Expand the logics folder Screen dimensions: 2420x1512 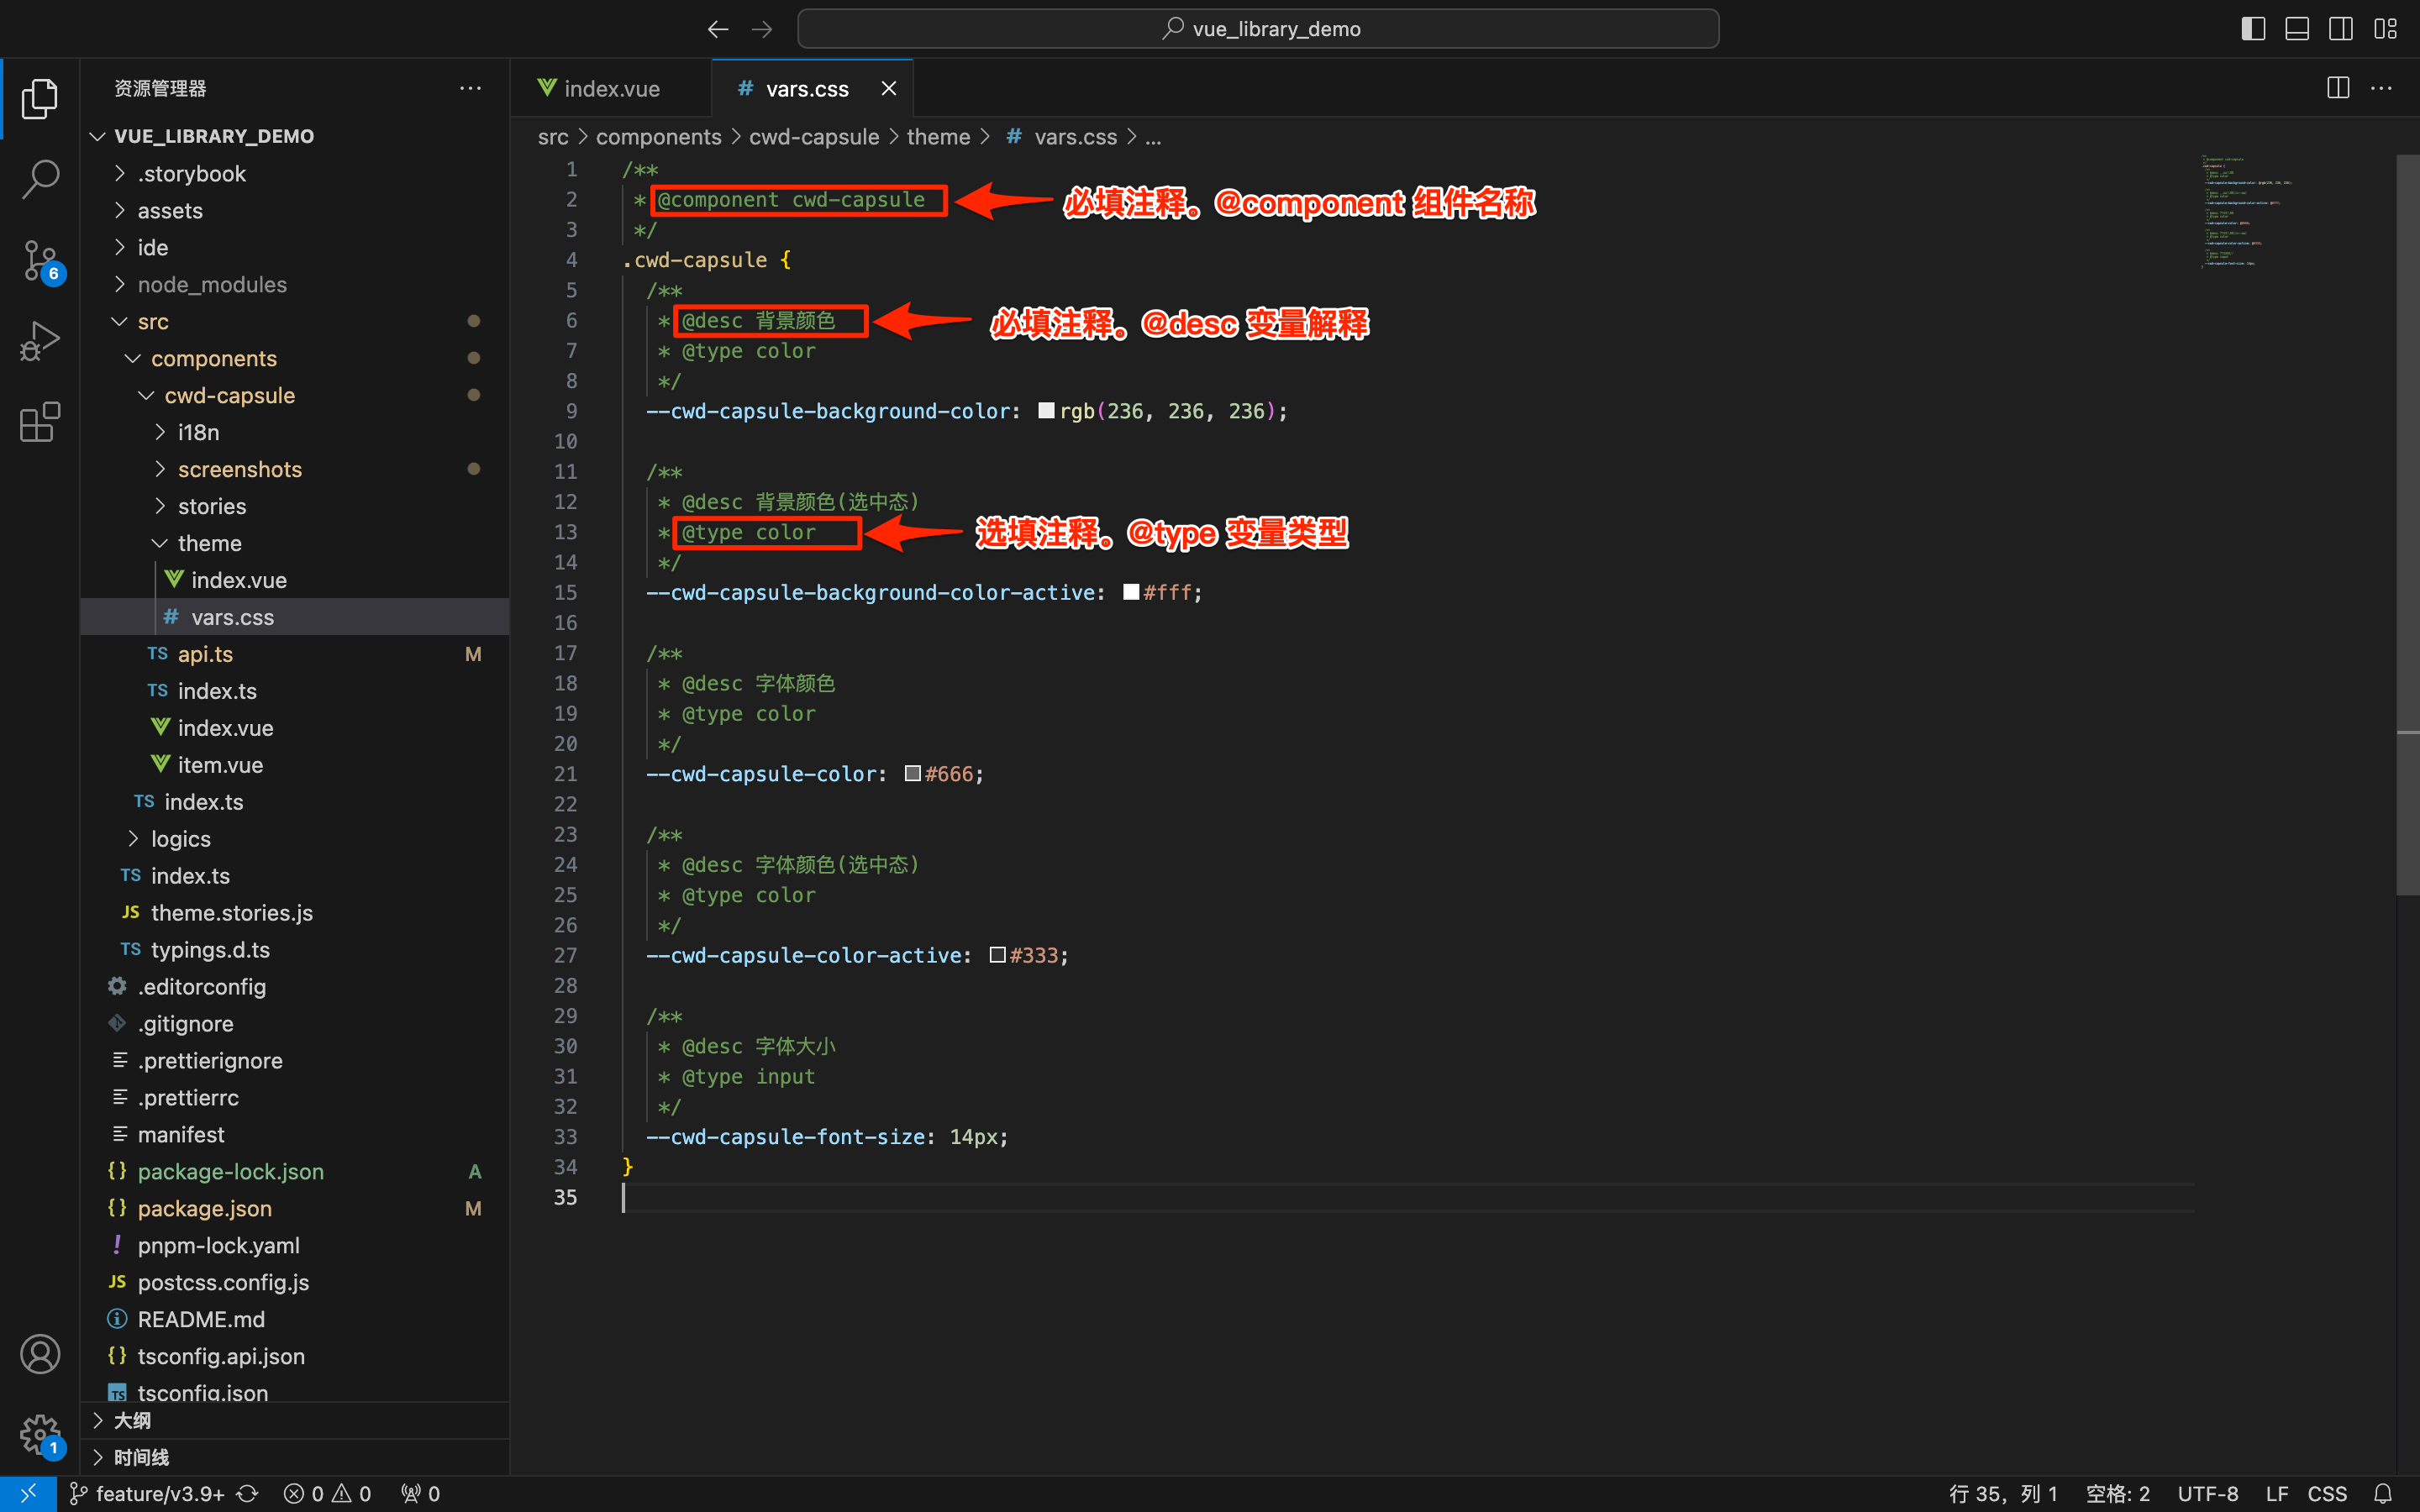pyautogui.click(x=295, y=839)
